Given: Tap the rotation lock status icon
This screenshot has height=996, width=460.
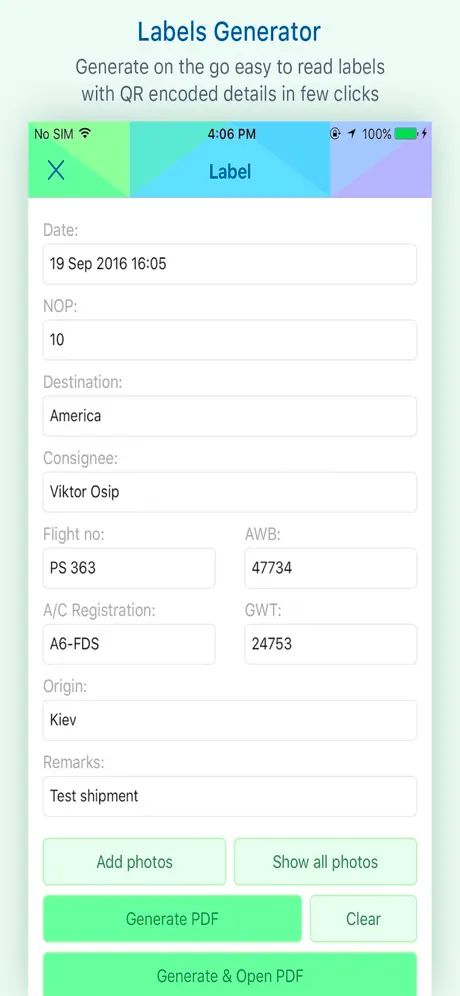Looking at the screenshot, I should point(335,134).
